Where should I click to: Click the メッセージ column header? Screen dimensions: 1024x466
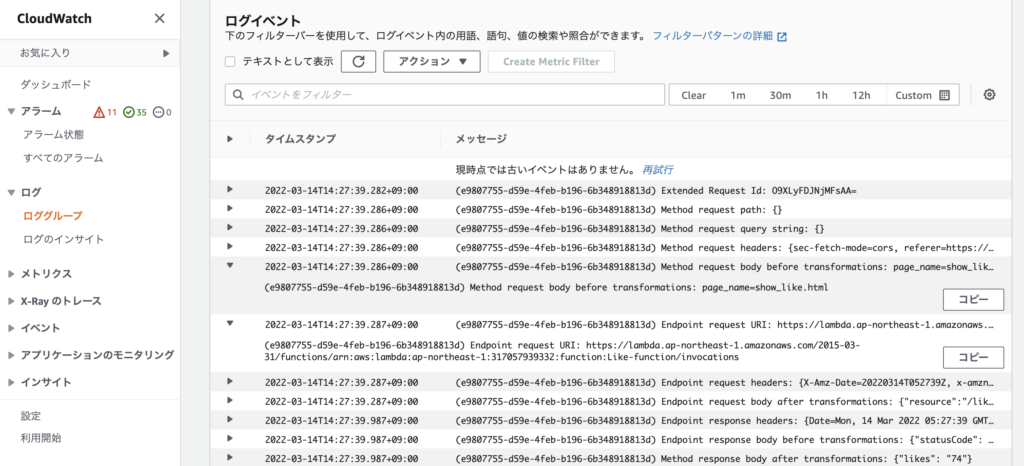[x=481, y=138]
